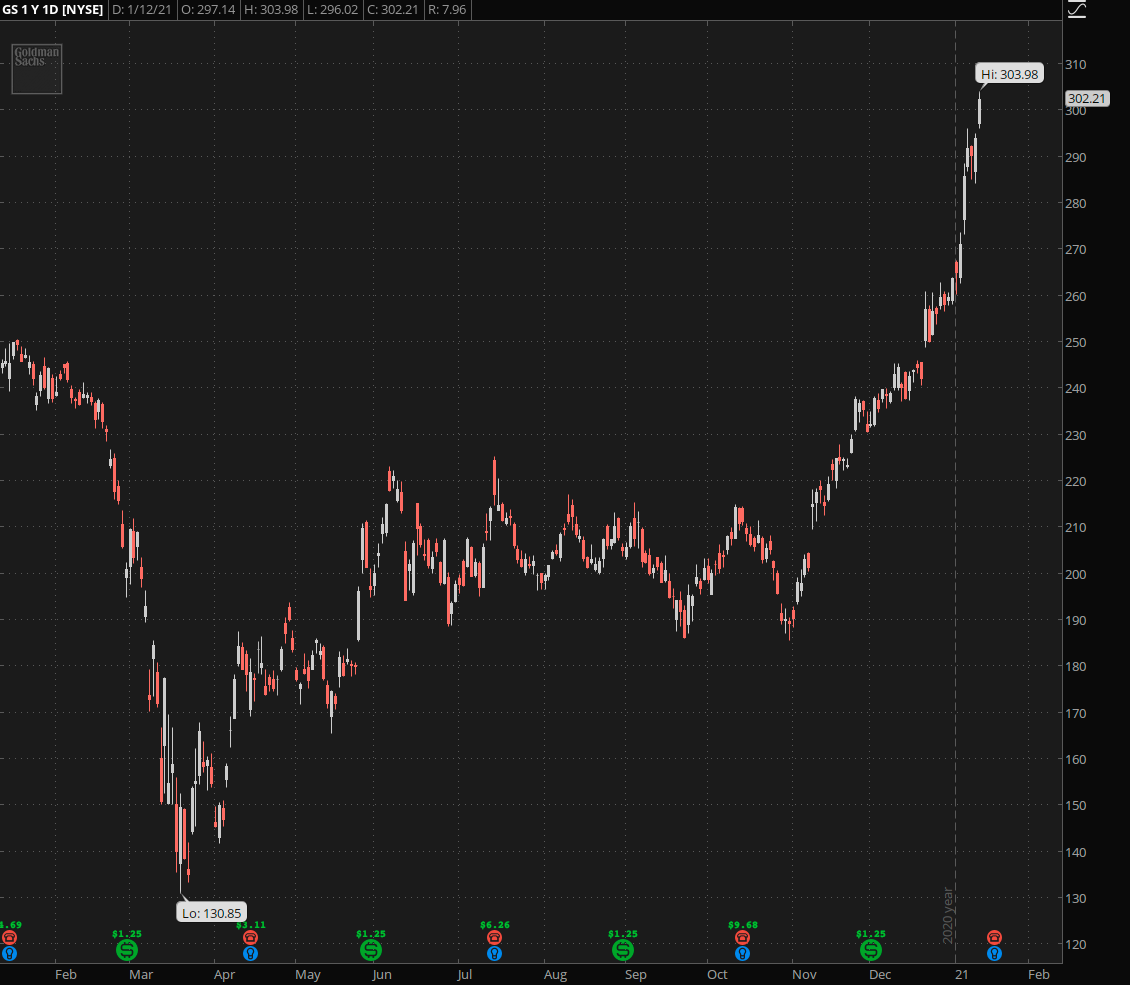Click the blue lightbulb icon under the $6.26 earnings
This screenshot has width=1130, height=985.
point(494,954)
